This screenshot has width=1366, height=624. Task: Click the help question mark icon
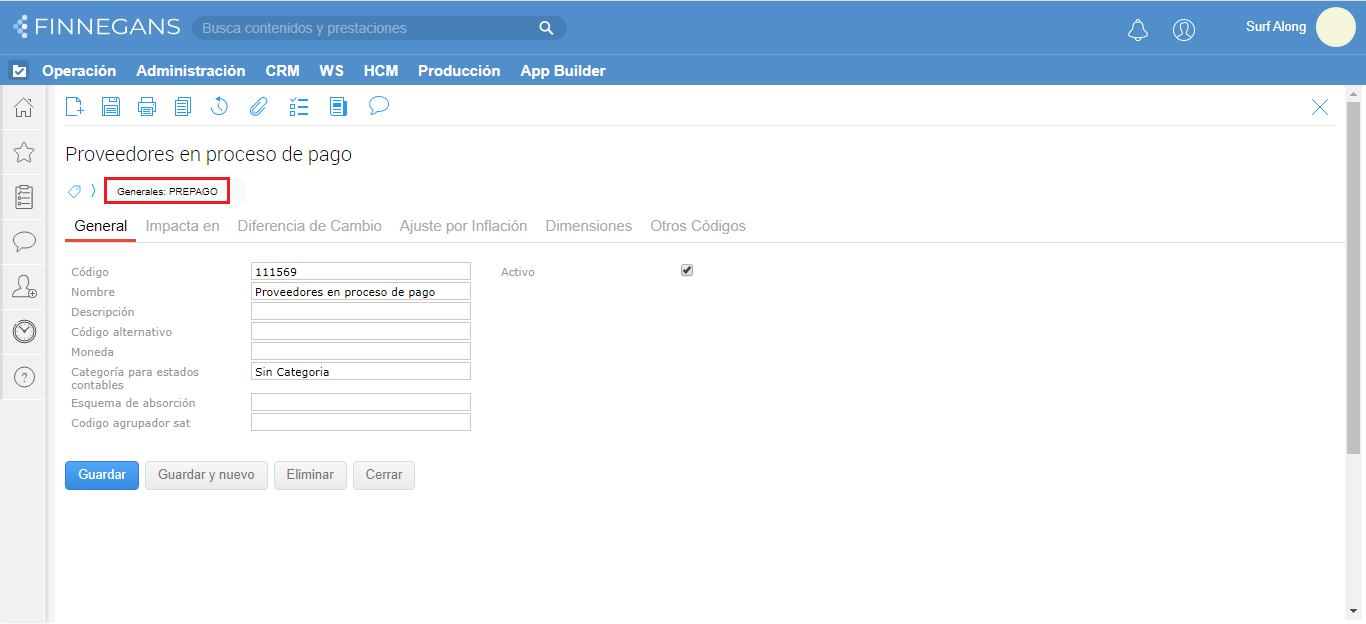[24, 377]
